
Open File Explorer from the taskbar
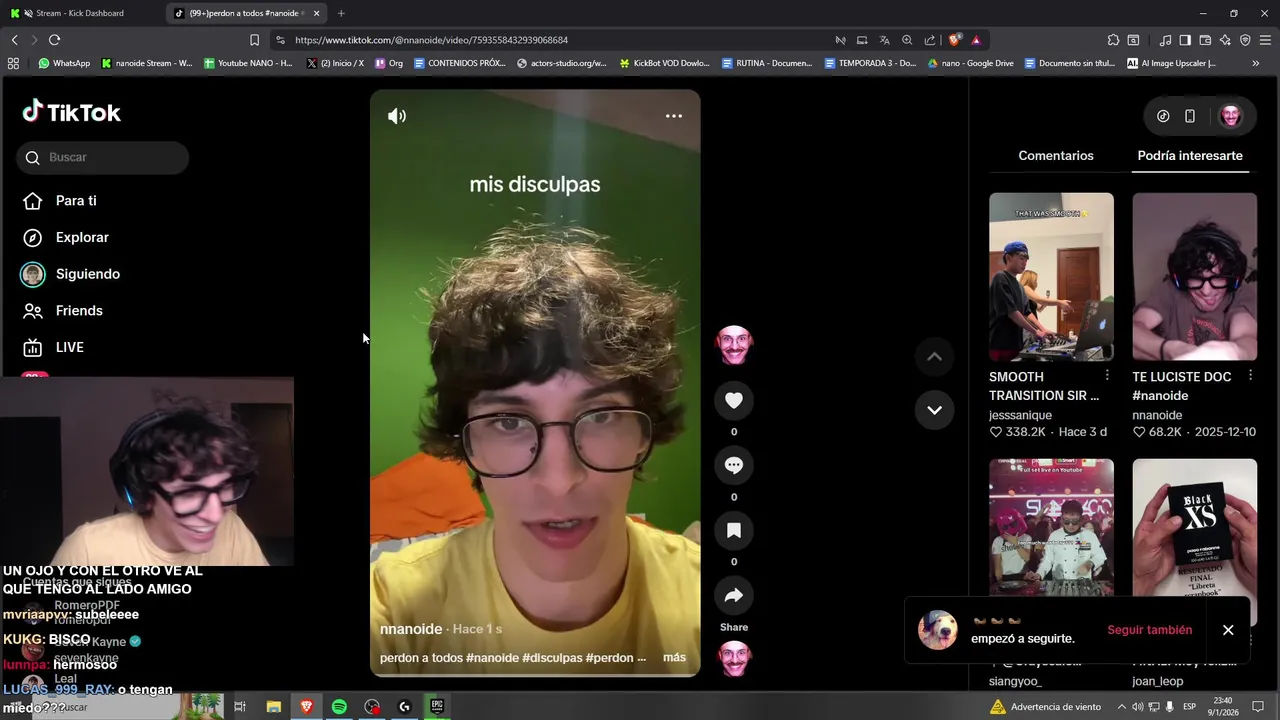(273, 707)
